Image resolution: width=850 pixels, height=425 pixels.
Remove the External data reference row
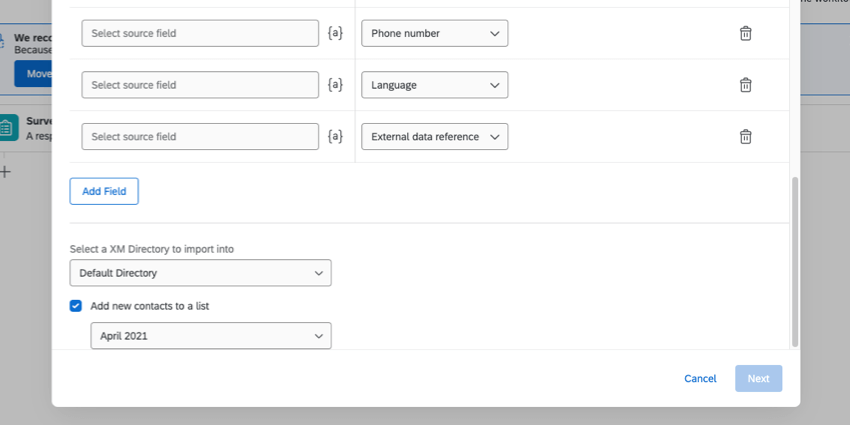[745, 137]
